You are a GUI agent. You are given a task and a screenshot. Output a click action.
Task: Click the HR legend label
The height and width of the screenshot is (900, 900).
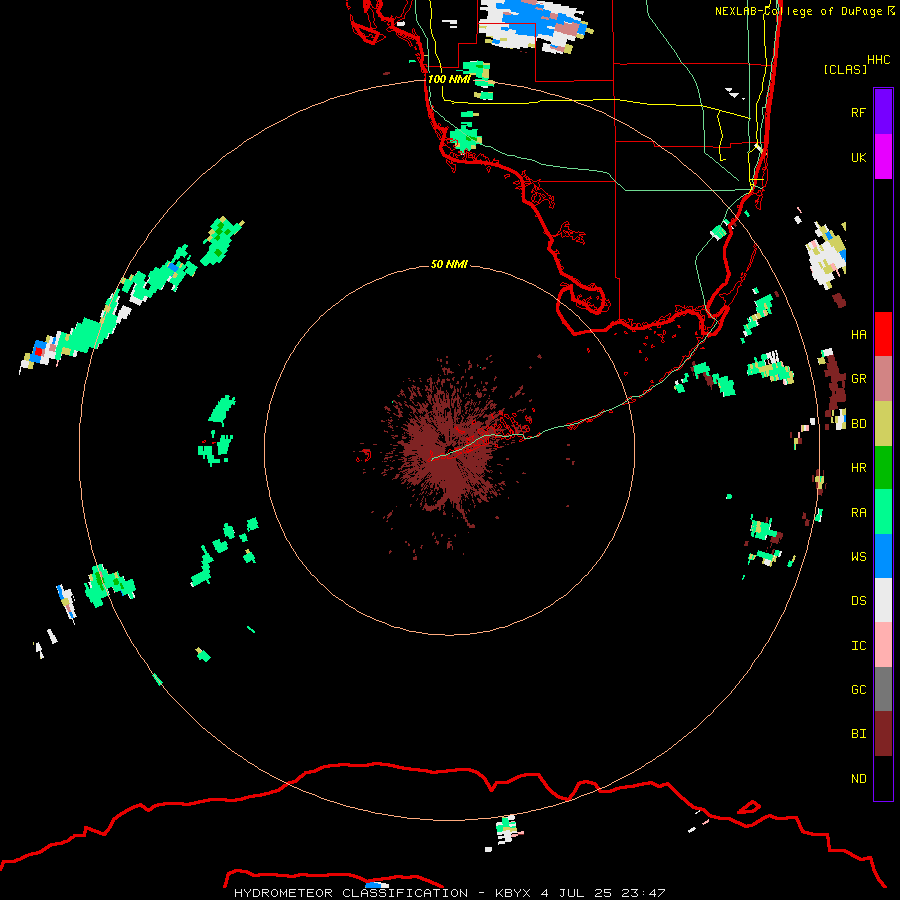tap(859, 468)
